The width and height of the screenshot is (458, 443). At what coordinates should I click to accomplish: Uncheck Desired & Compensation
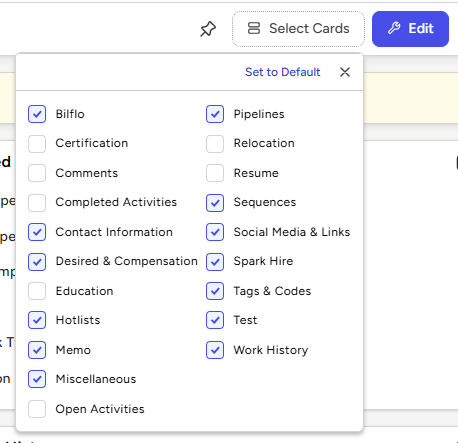37,262
